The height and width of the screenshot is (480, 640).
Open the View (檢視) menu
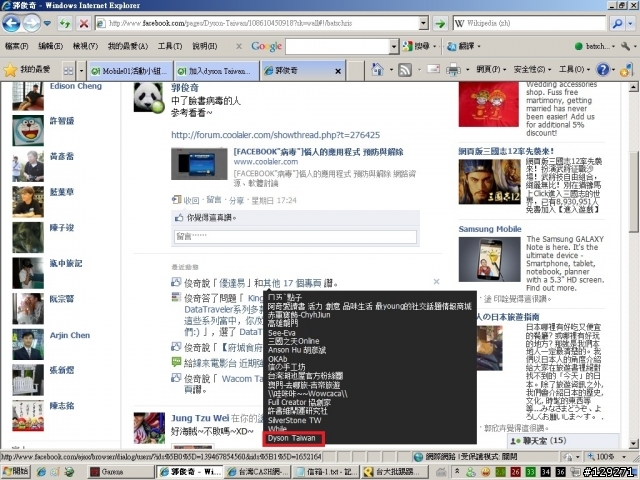(85, 46)
